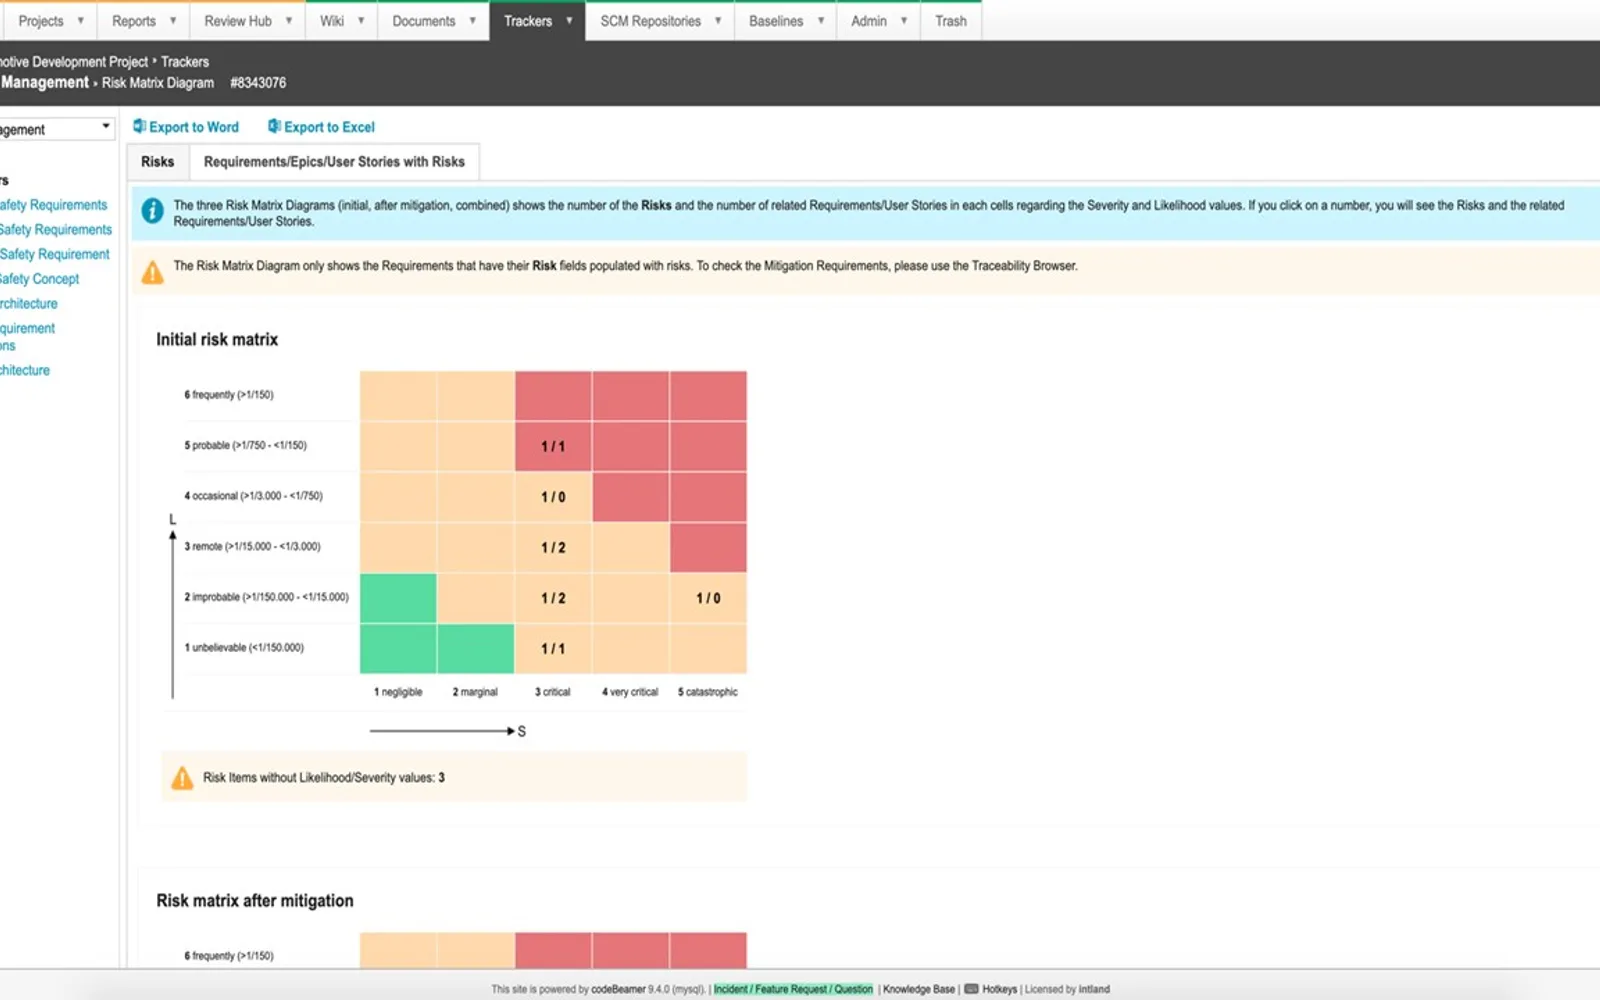Open the Documents menu item
This screenshot has width=1600, height=1000.
tap(424, 21)
